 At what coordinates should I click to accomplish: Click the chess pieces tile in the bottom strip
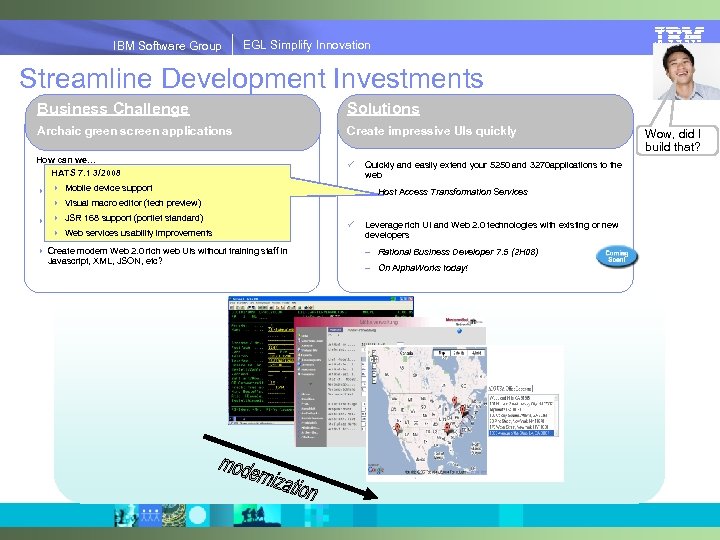pyautogui.click(x=126, y=515)
